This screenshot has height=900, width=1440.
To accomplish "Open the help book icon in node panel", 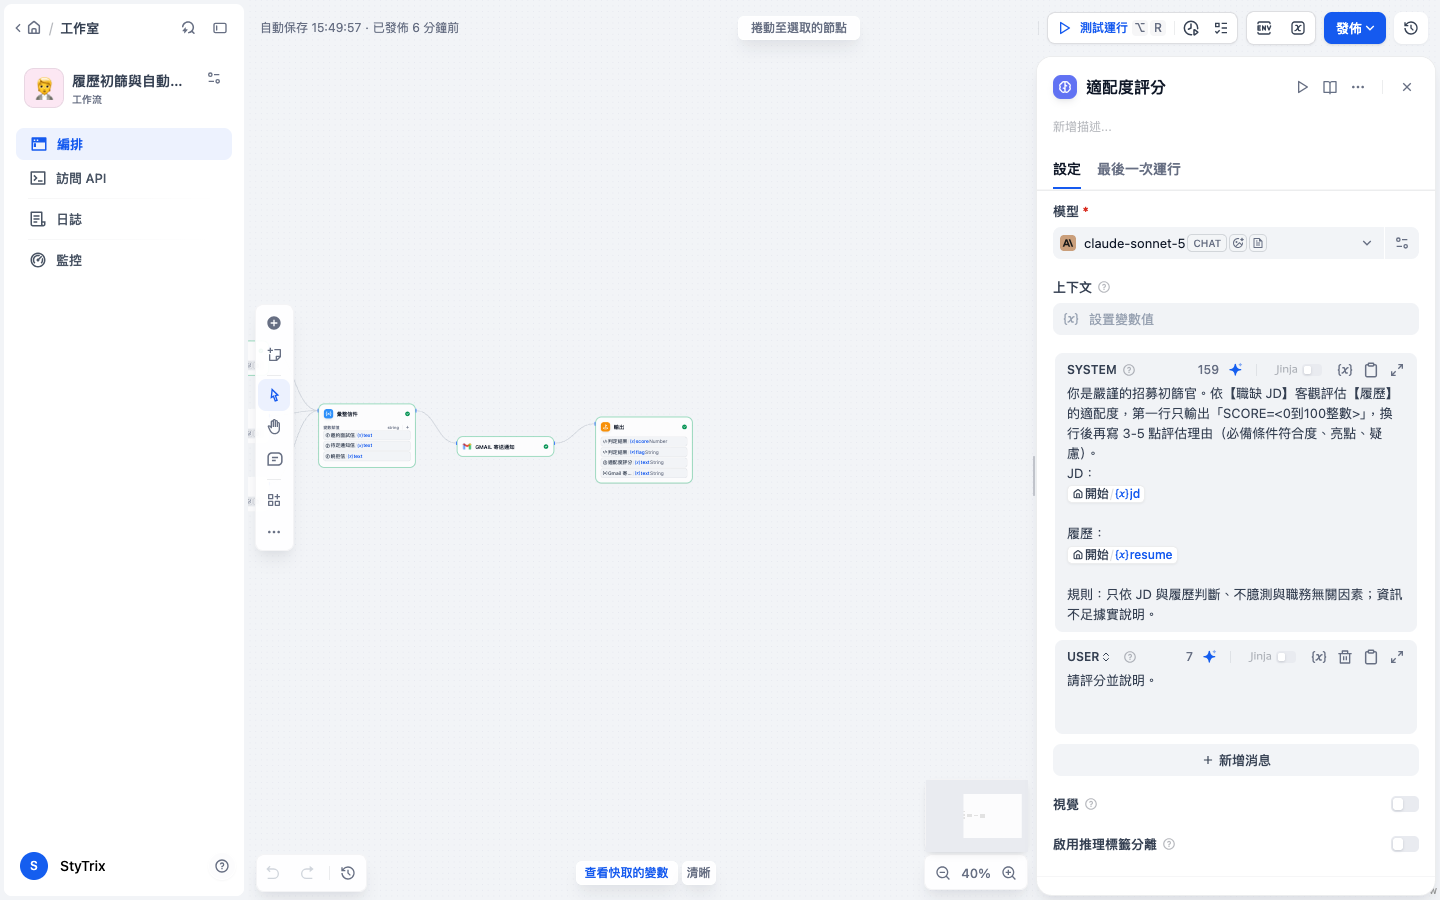I will pyautogui.click(x=1330, y=87).
